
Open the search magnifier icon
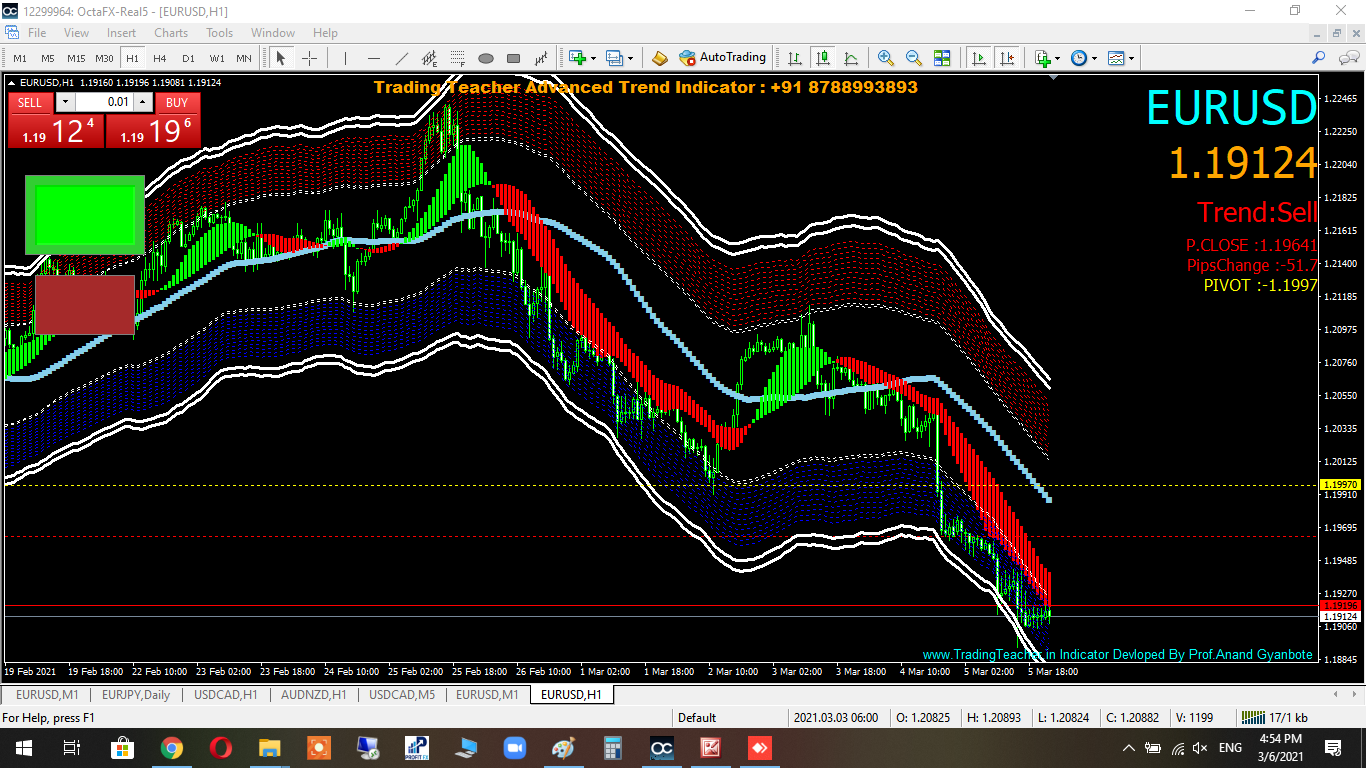[x=1319, y=58]
